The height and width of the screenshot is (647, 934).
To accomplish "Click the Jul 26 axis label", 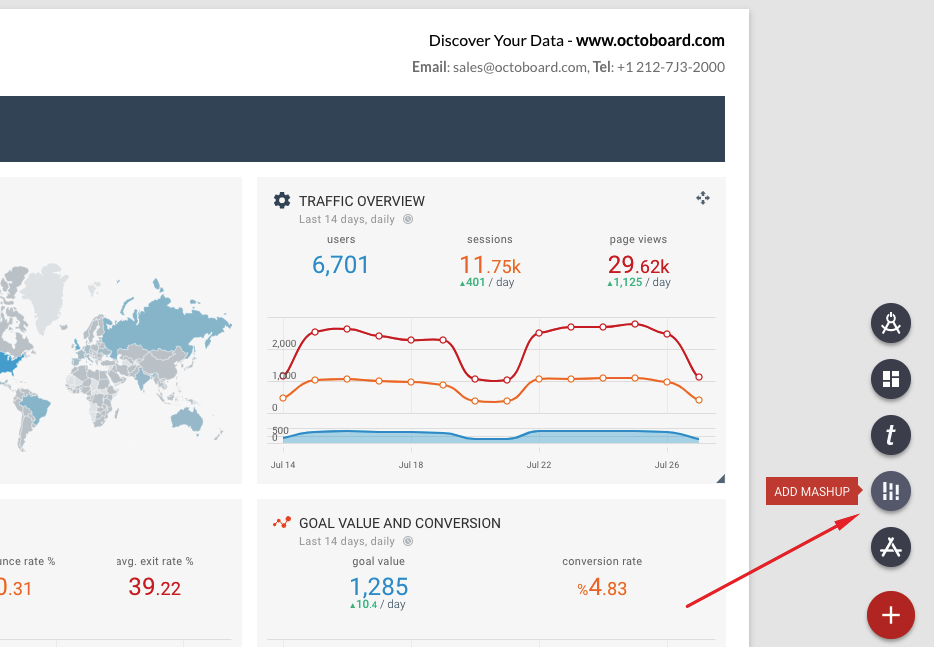I will pos(667,465).
